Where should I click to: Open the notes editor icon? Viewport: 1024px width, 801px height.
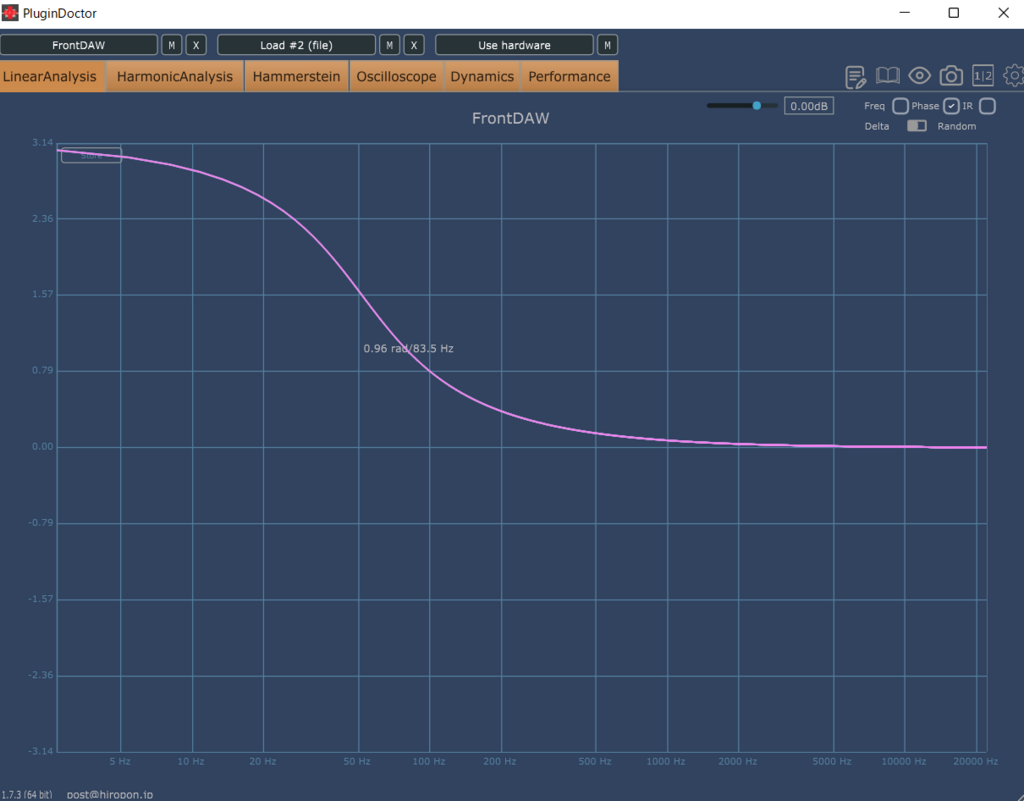[x=856, y=76]
